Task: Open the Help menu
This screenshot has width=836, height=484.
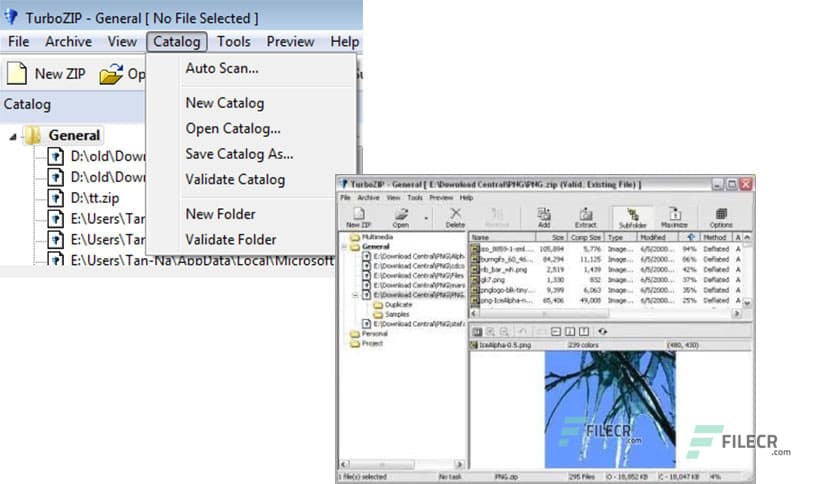Action: 344,42
